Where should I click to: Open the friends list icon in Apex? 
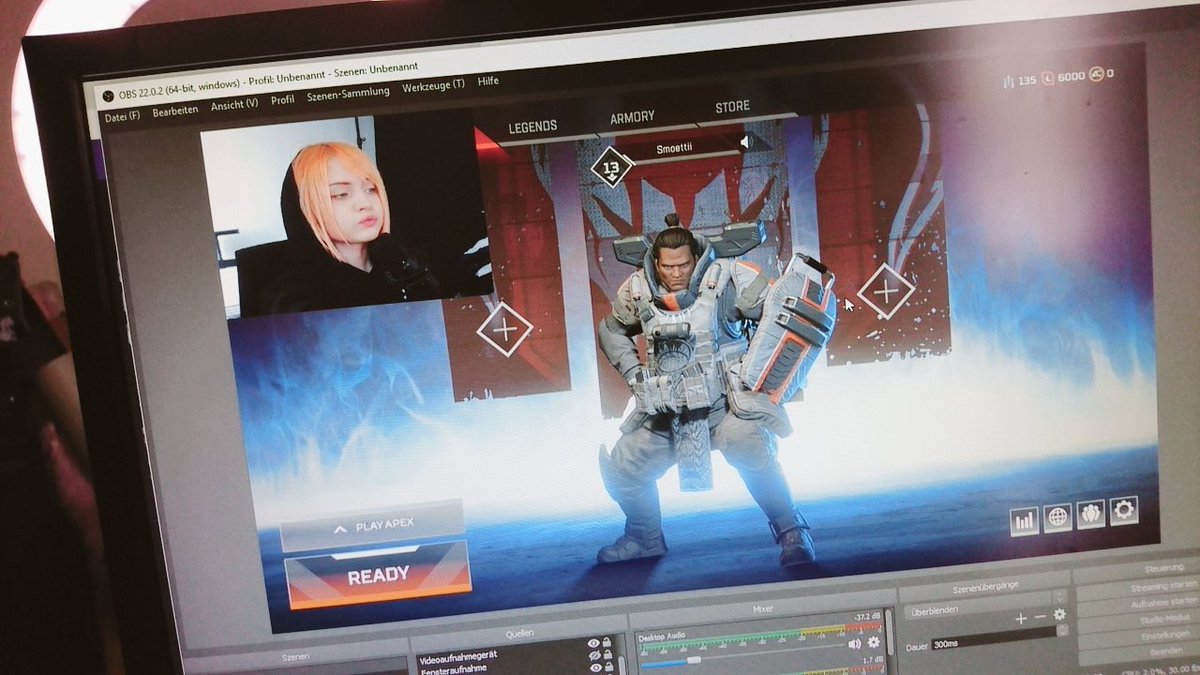(1091, 513)
